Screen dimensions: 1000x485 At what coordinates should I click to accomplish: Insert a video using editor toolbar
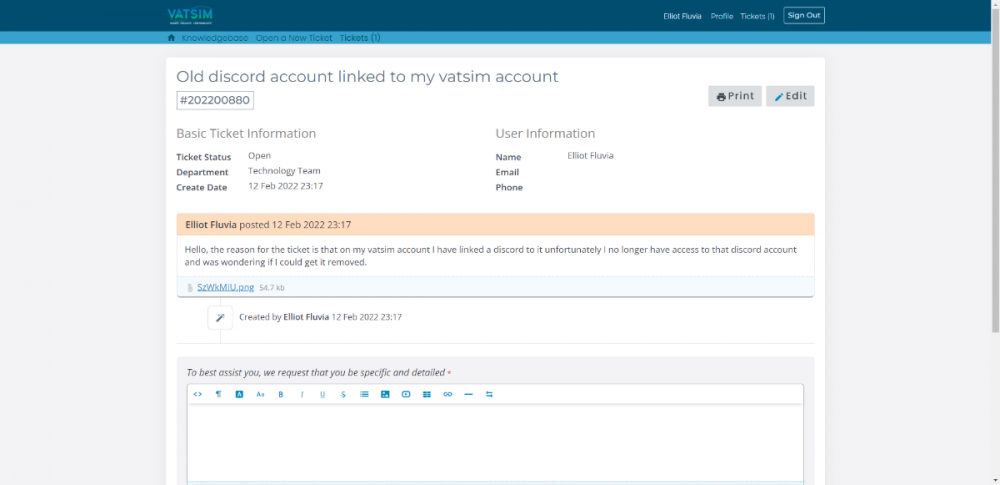point(406,394)
